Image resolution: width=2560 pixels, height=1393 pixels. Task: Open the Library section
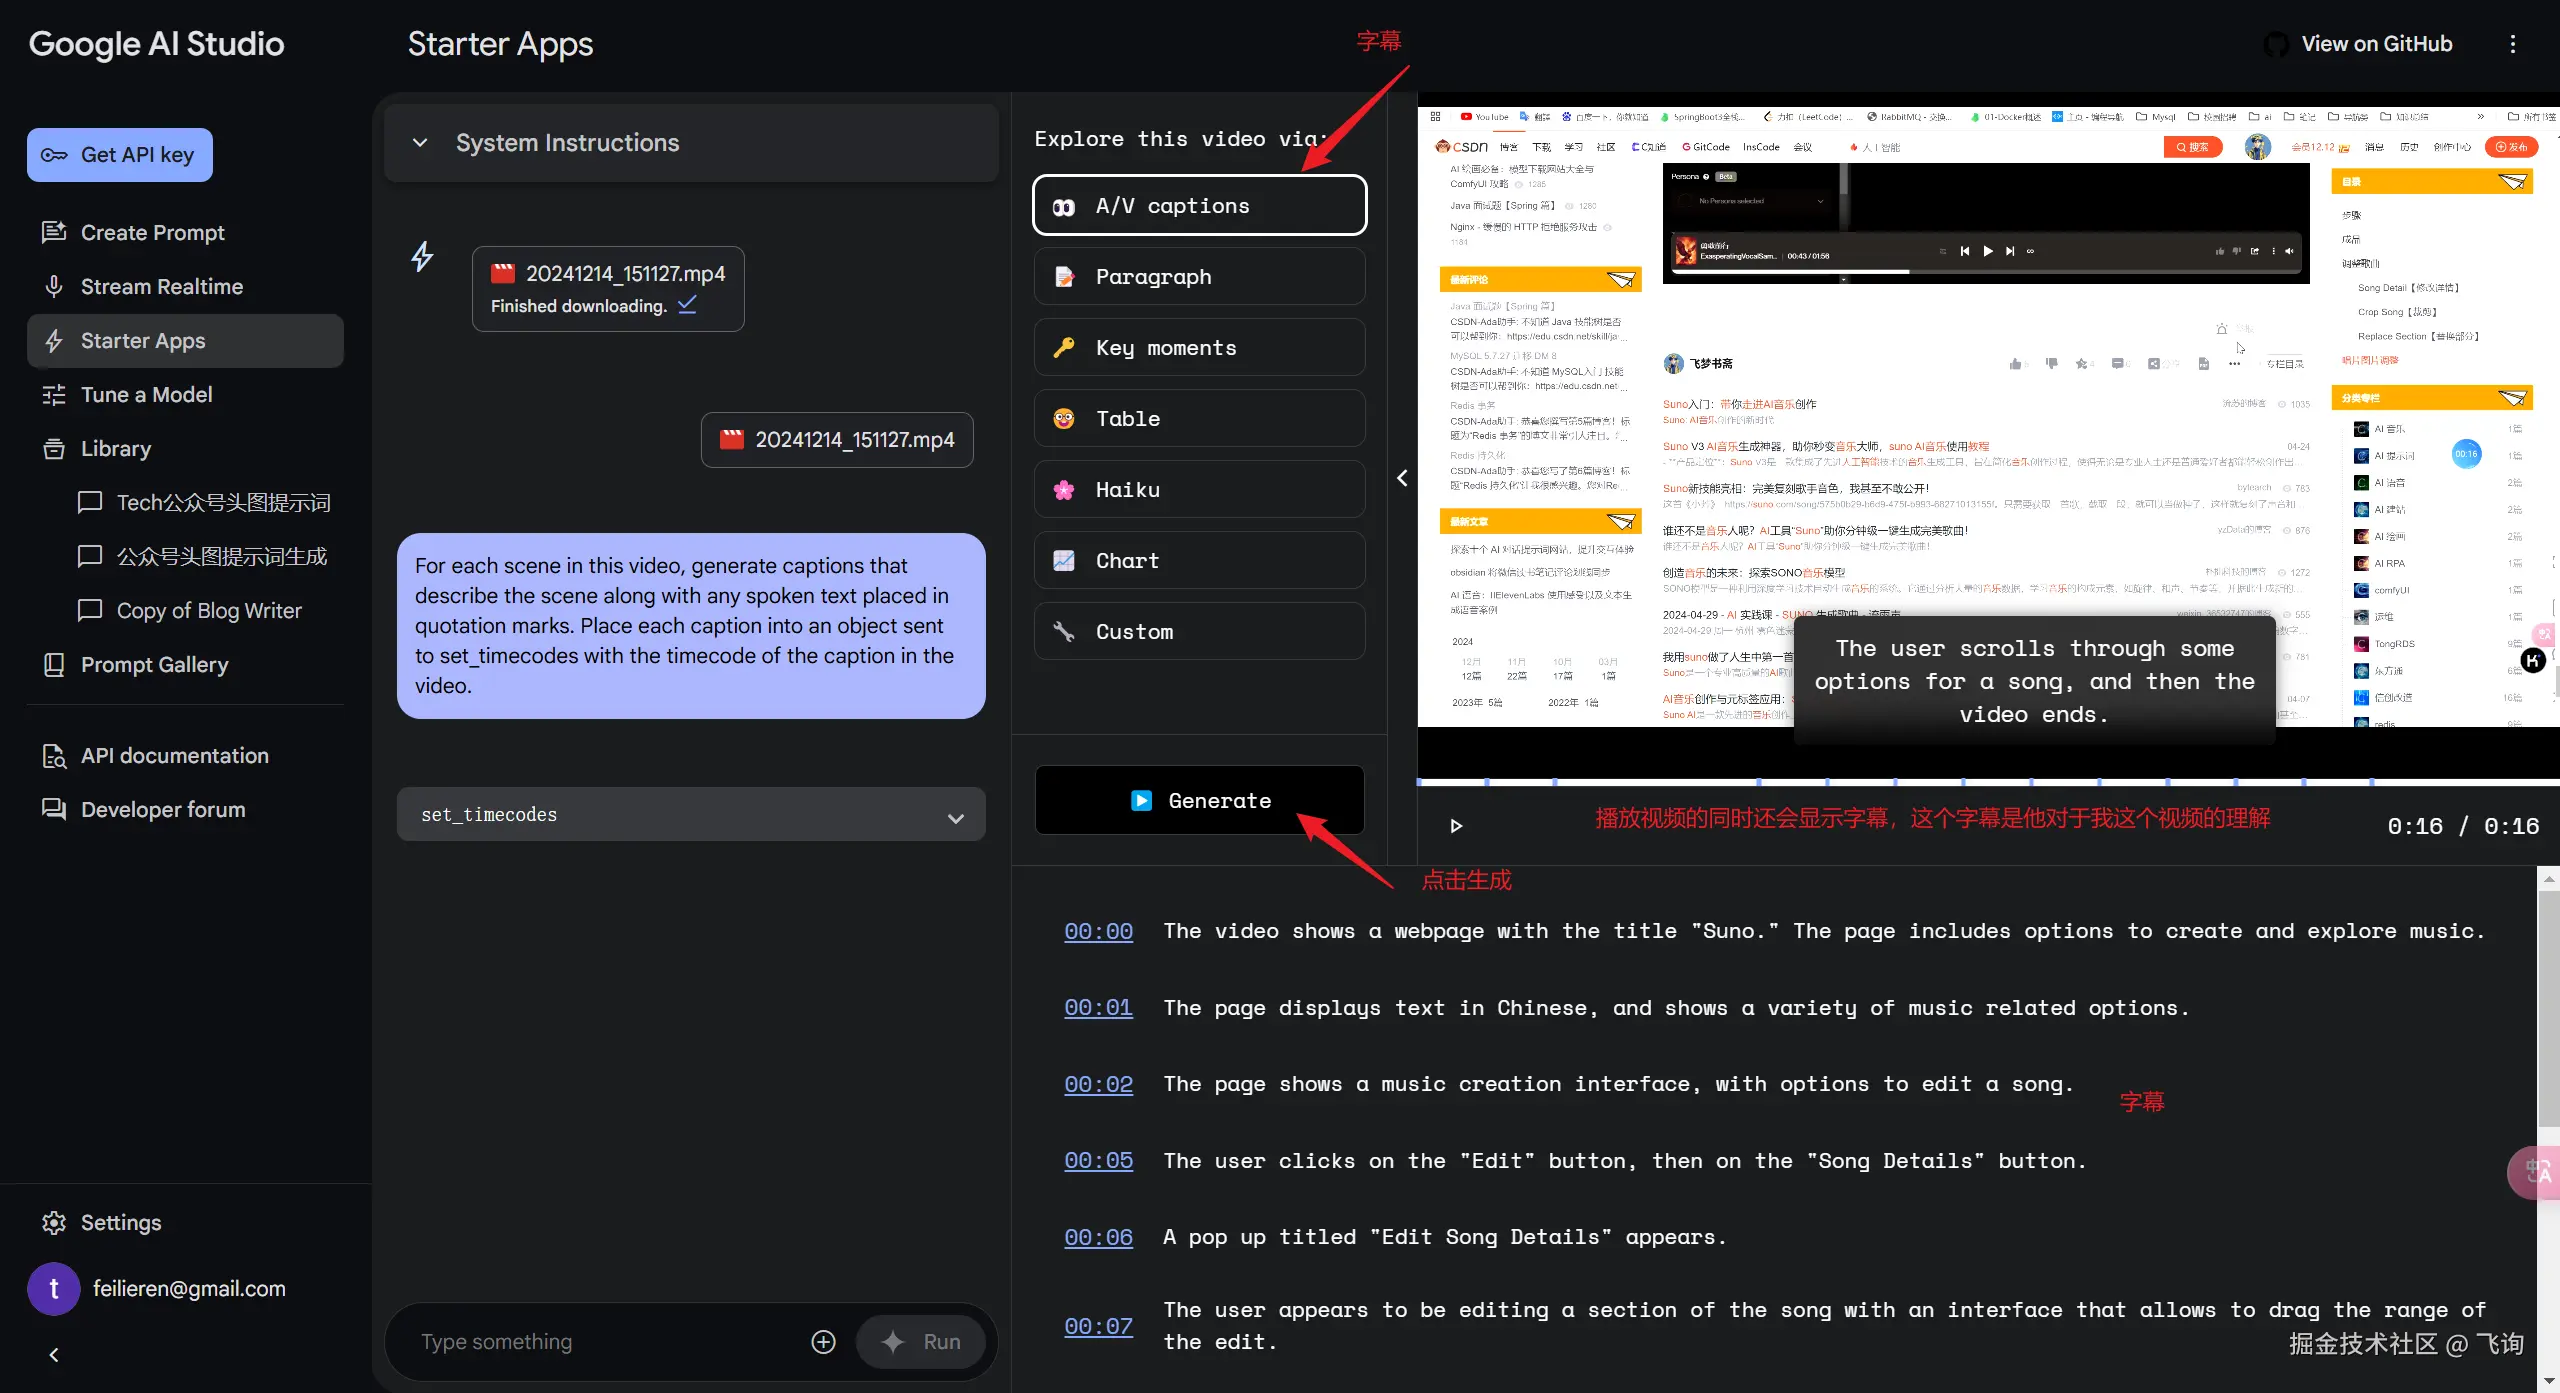coord(116,449)
